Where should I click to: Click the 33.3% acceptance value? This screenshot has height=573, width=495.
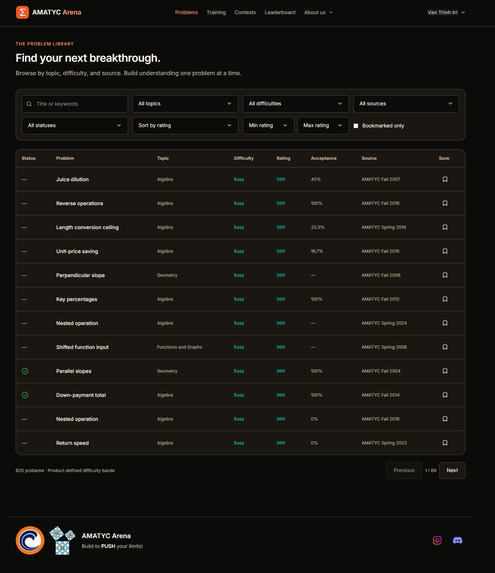pyautogui.click(x=317, y=227)
